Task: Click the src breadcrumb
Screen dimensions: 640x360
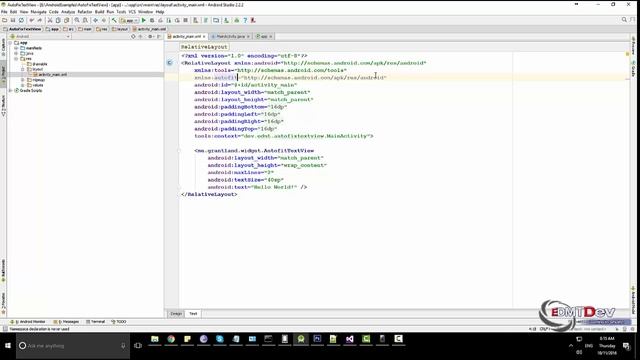Action: click(x=69, y=29)
